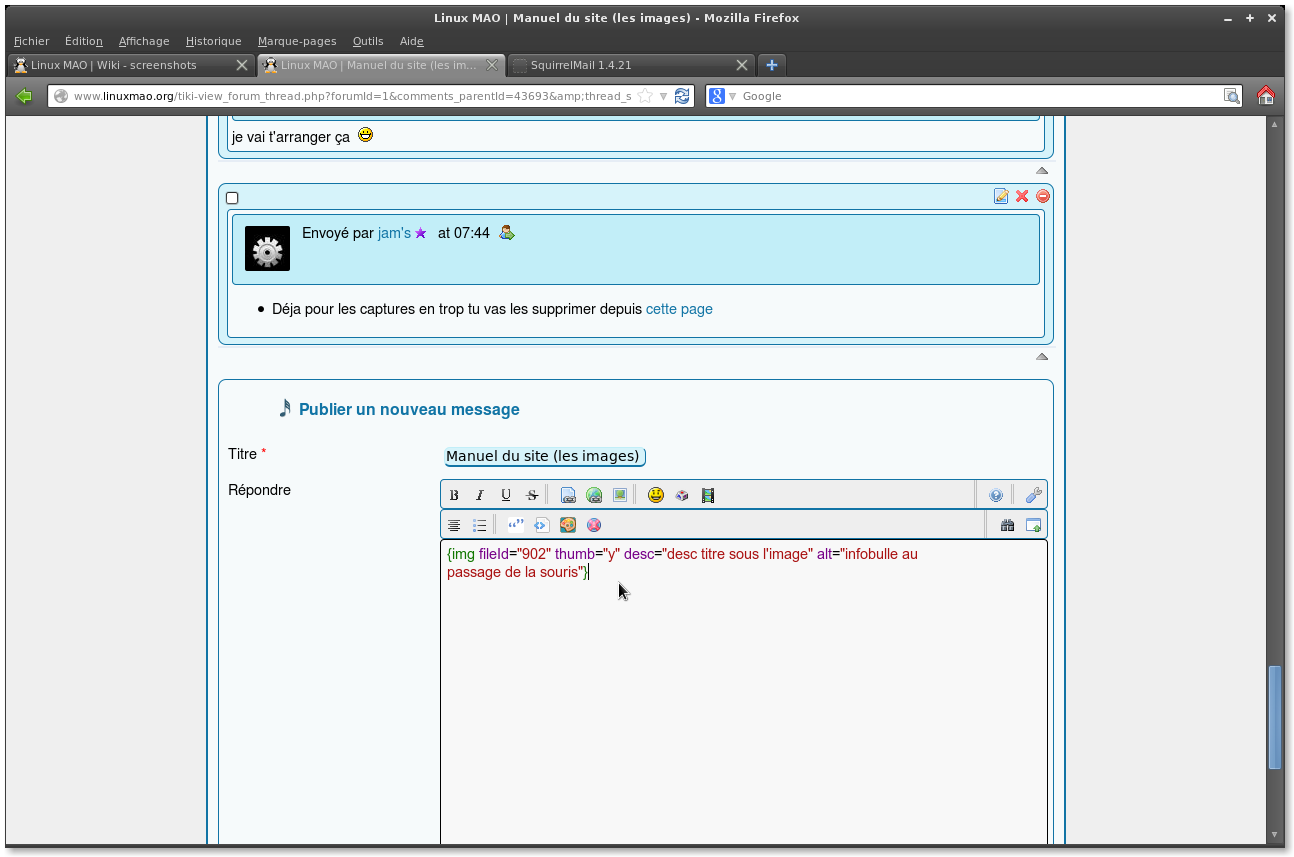The image size is (1294, 857).
Task: Click the wrench settings icon in editor
Action: pyautogui.click(x=1034, y=495)
